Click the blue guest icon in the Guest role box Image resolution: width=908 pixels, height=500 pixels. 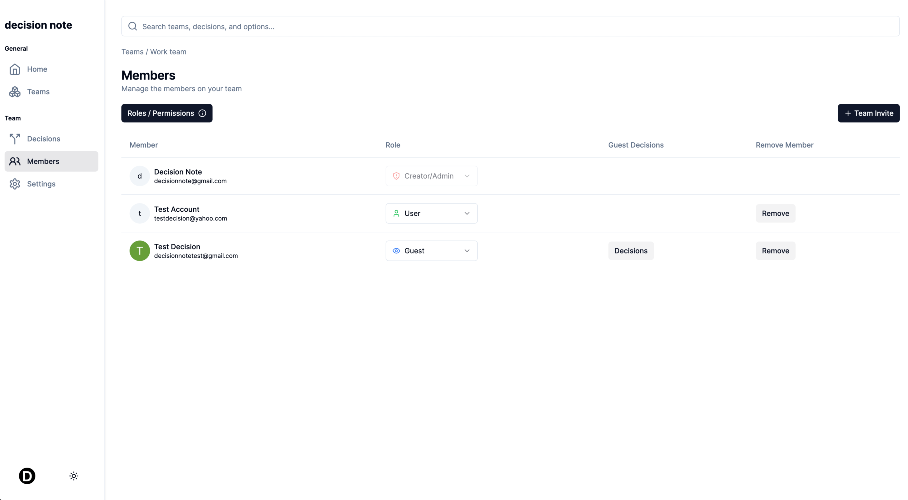coord(396,251)
